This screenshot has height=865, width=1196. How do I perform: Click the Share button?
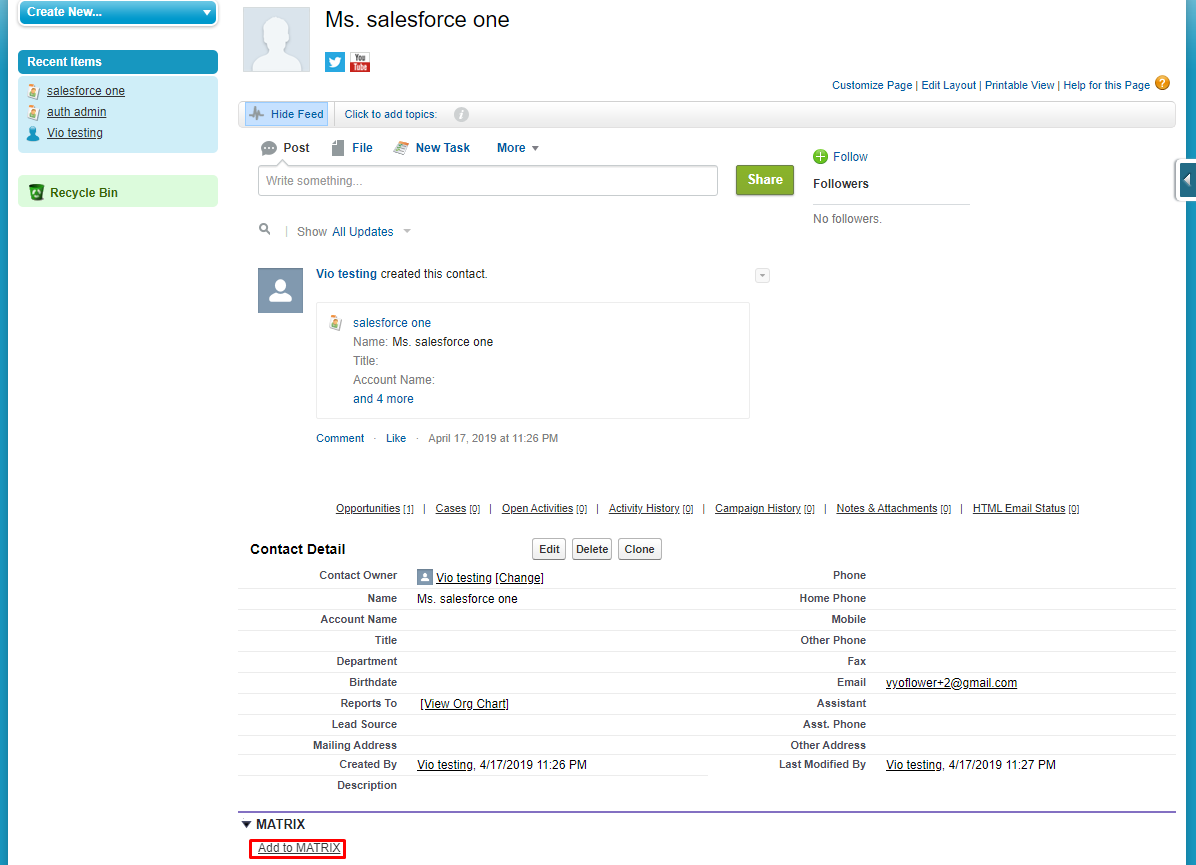pyautogui.click(x=764, y=180)
